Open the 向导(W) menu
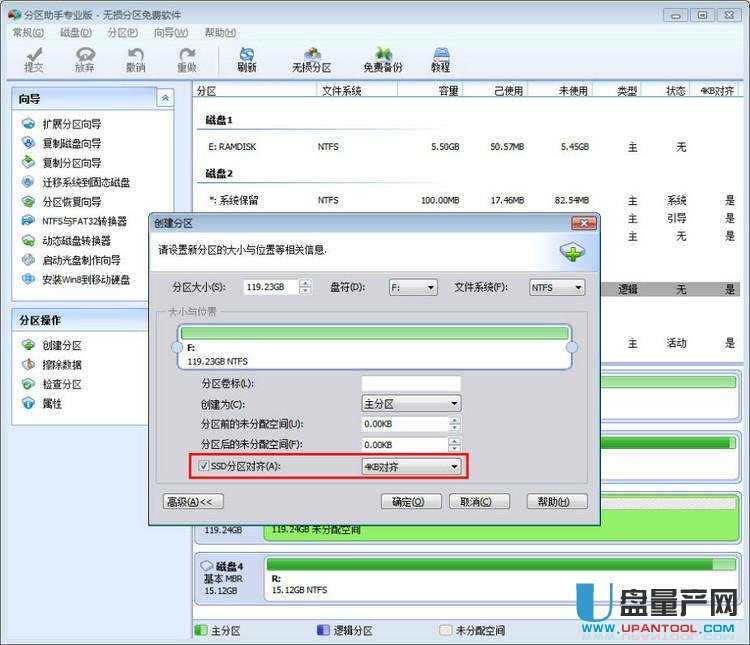Viewport: 750px width, 645px height. coord(171,32)
